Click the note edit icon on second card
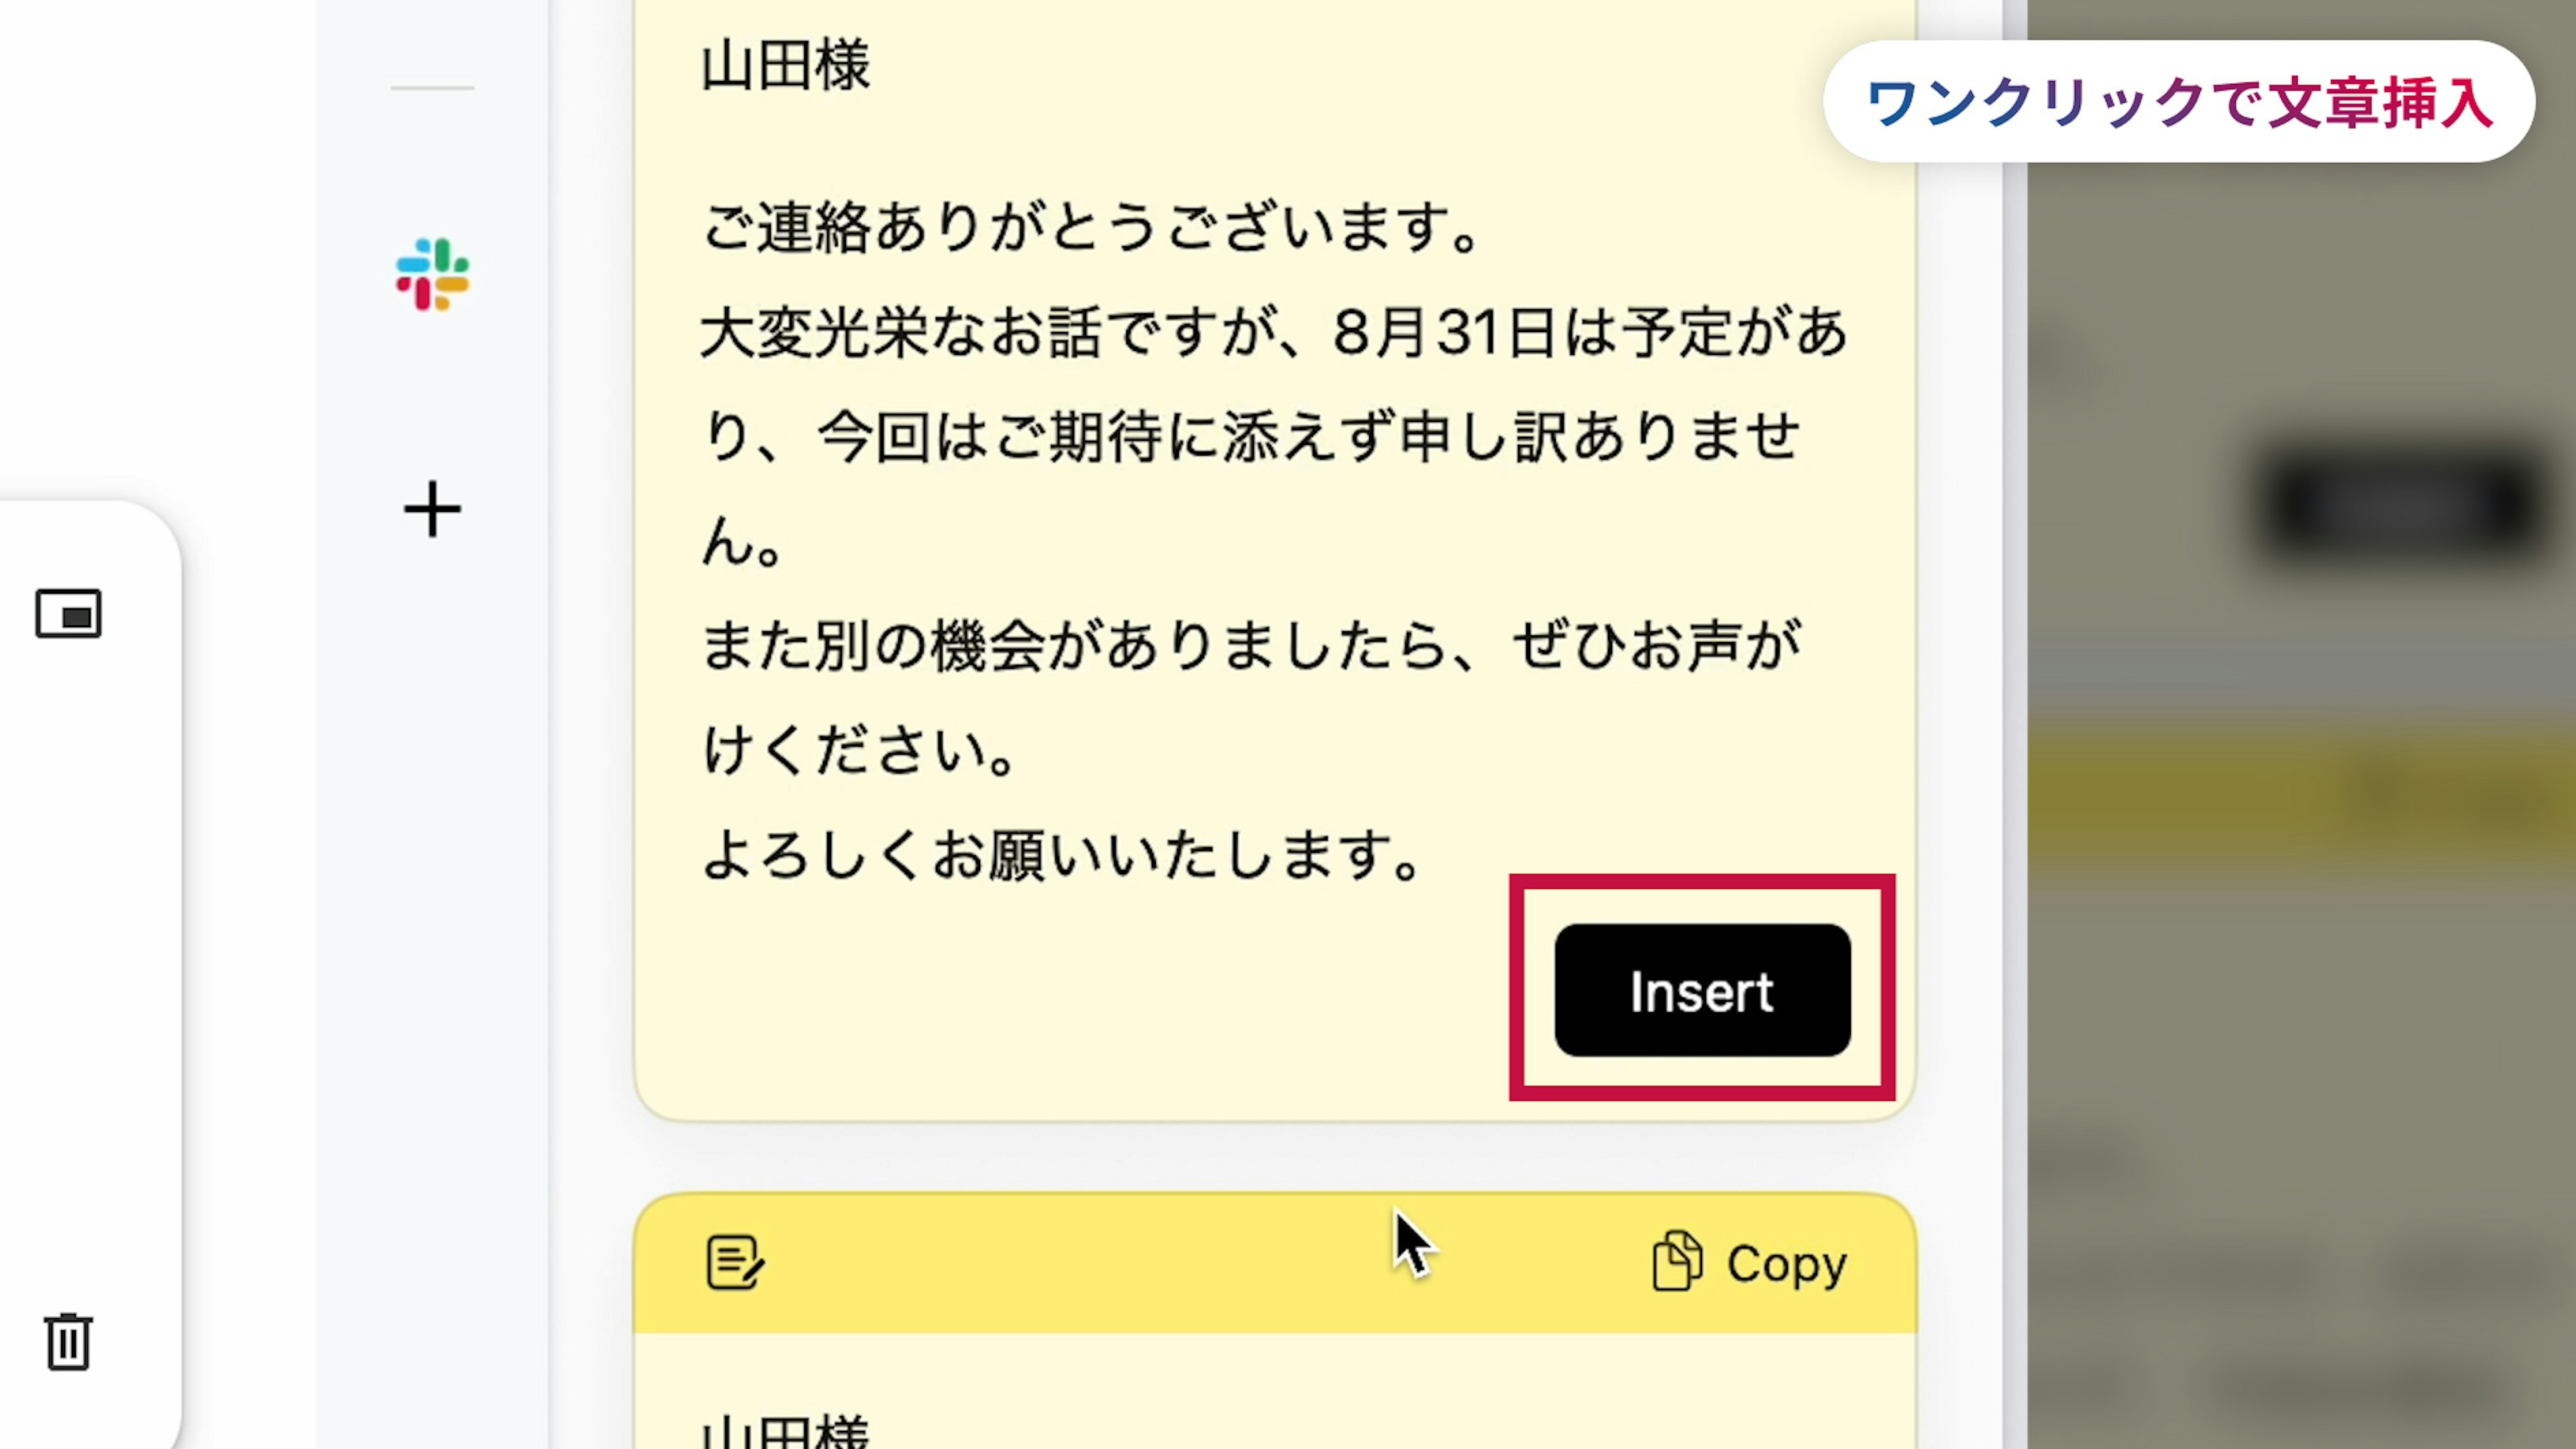2576x1449 pixels. pyautogui.click(x=735, y=1263)
